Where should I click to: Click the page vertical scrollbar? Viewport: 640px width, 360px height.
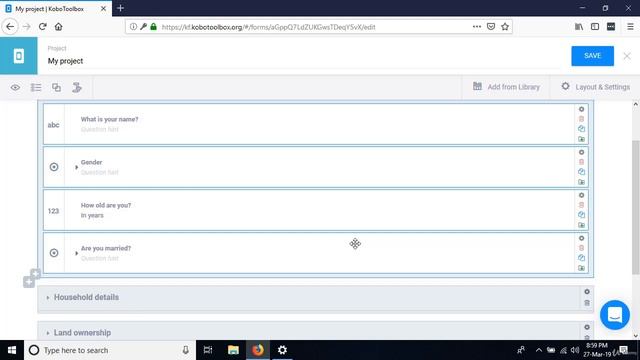636,207
